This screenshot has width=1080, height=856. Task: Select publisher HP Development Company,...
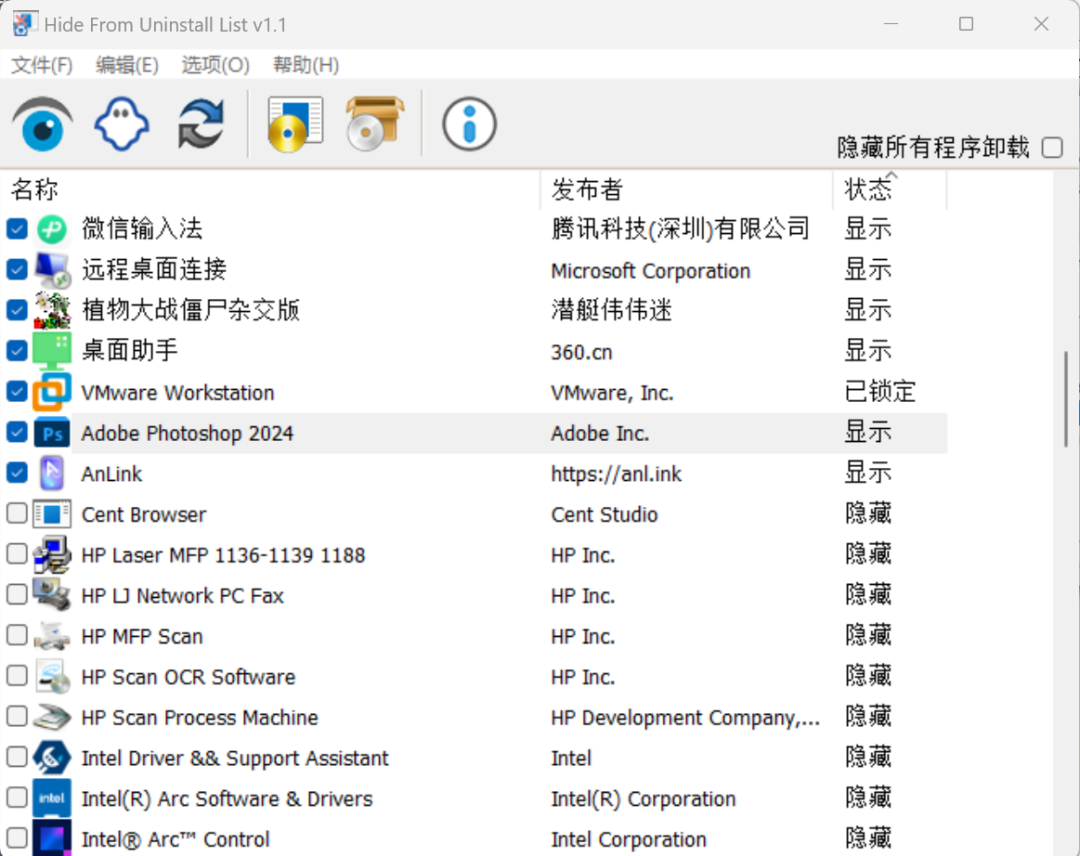click(x=685, y=718)
